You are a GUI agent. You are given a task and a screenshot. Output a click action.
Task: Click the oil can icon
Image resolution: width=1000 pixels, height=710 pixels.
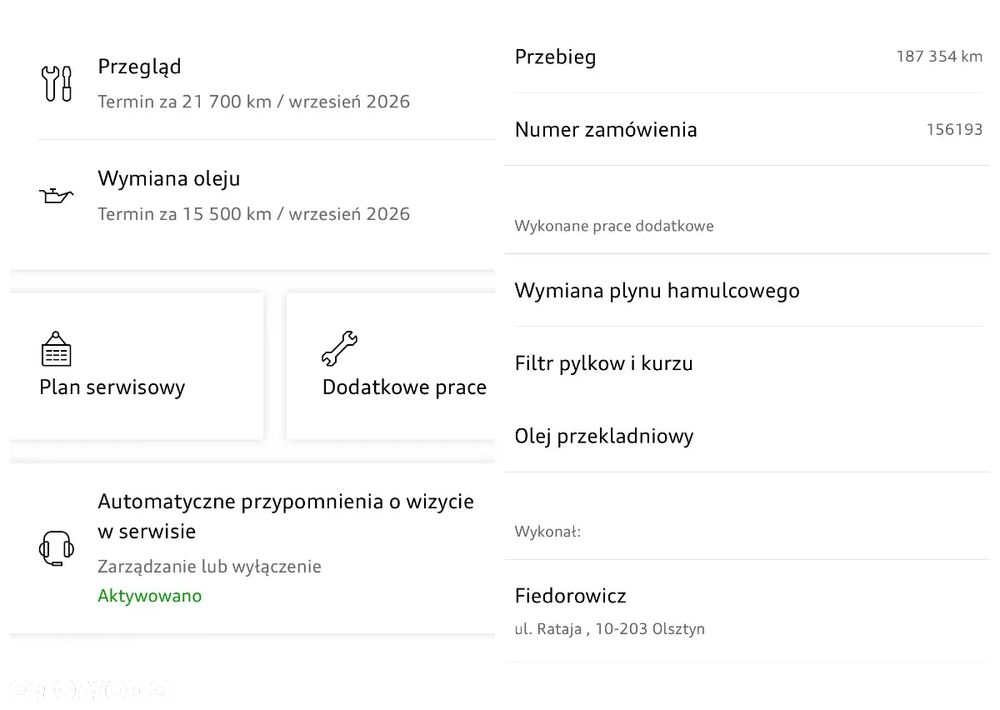coord(56,195)
